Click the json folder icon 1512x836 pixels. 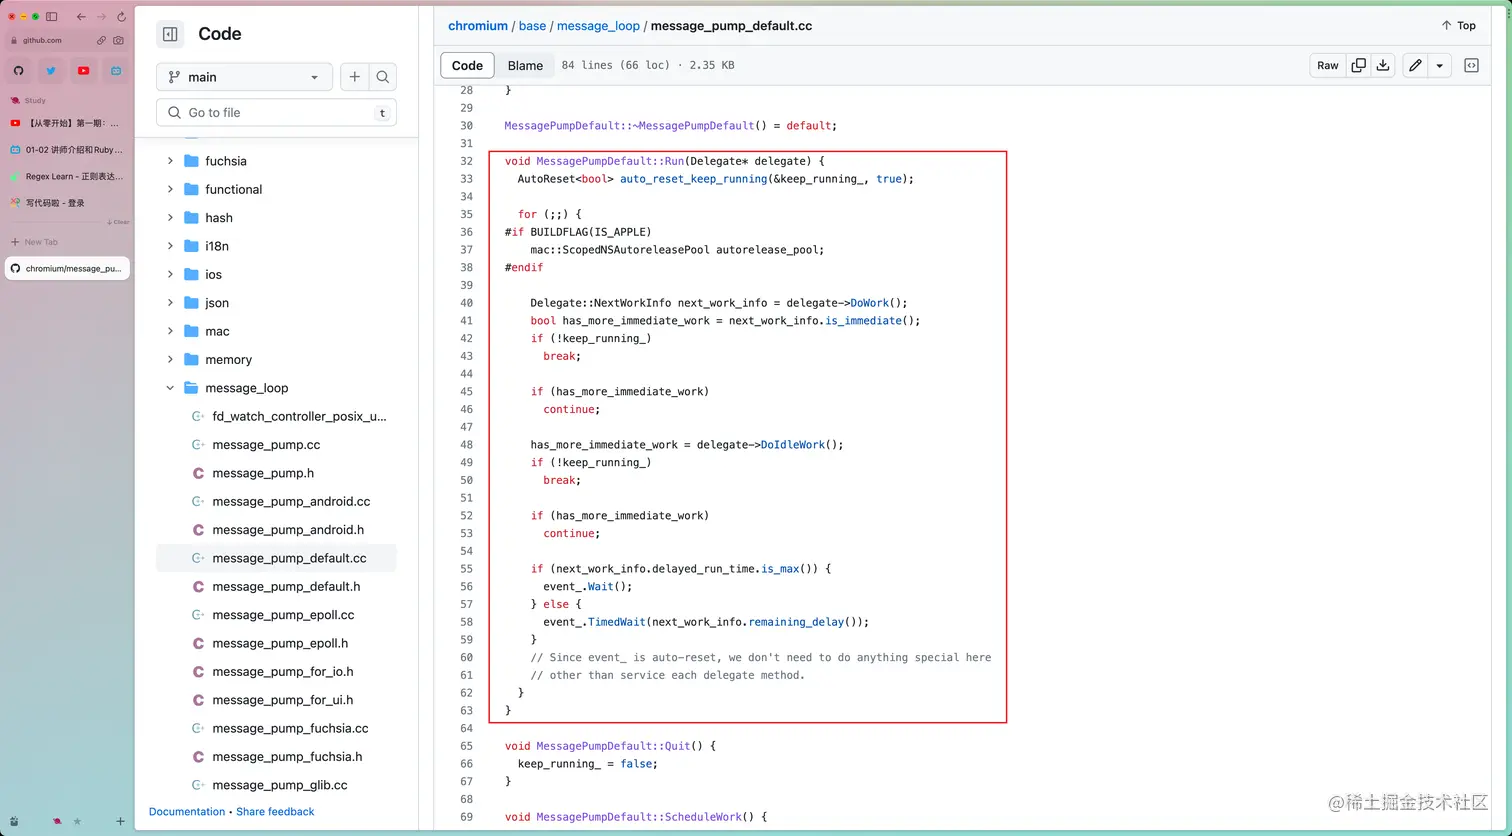(x=191, y=303)
